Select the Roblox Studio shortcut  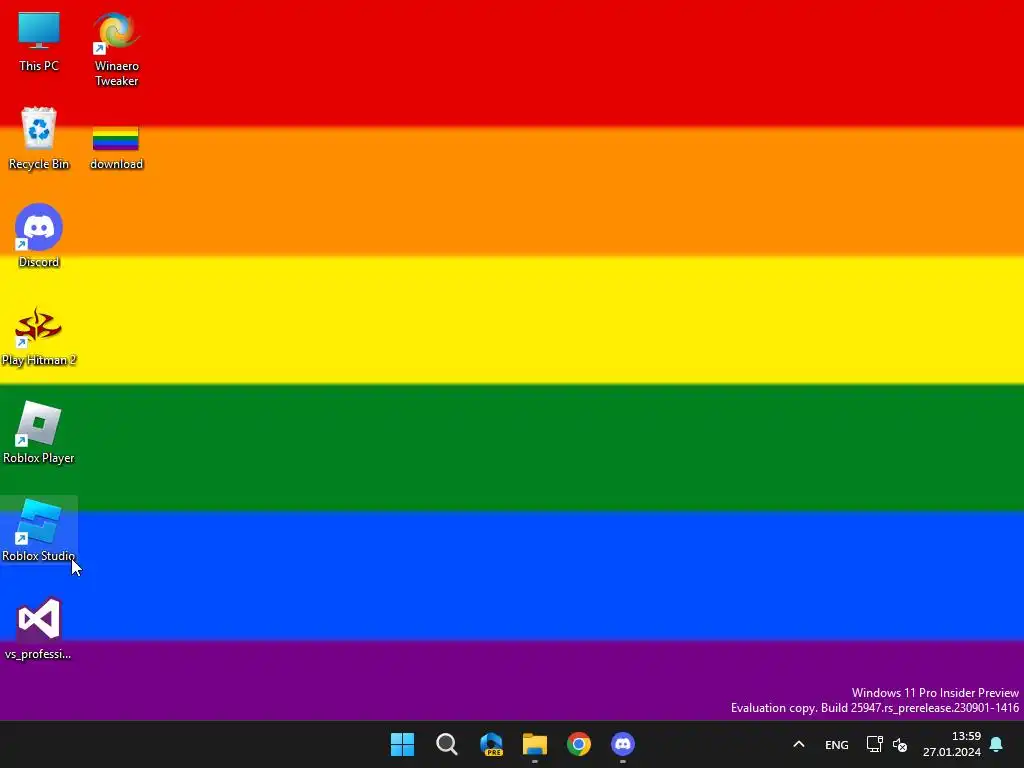[x=39, y=530]
